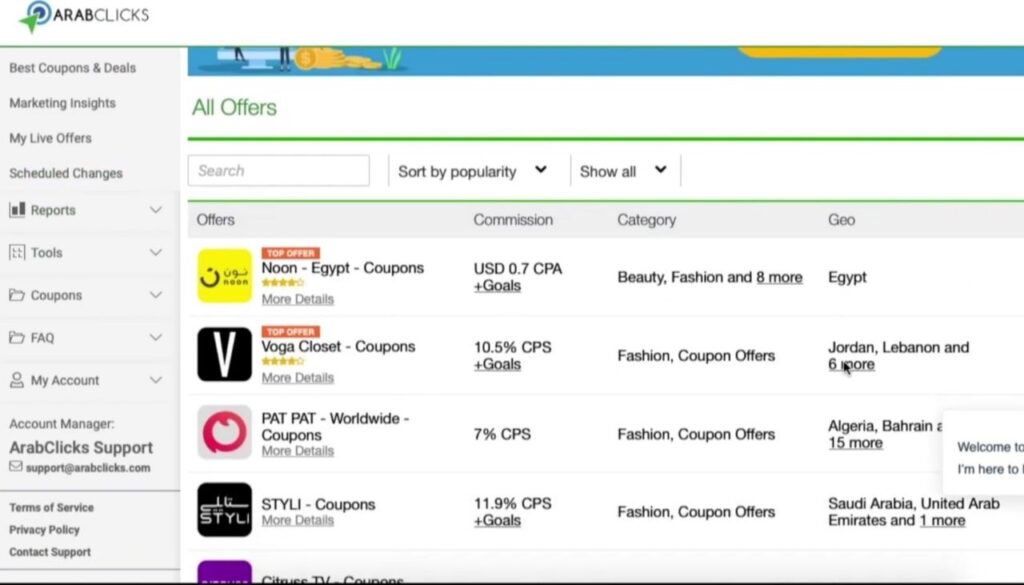Expand the Tools menu chevron
The width and height of the screenshot is (1024, 585).
click(155, 252)
